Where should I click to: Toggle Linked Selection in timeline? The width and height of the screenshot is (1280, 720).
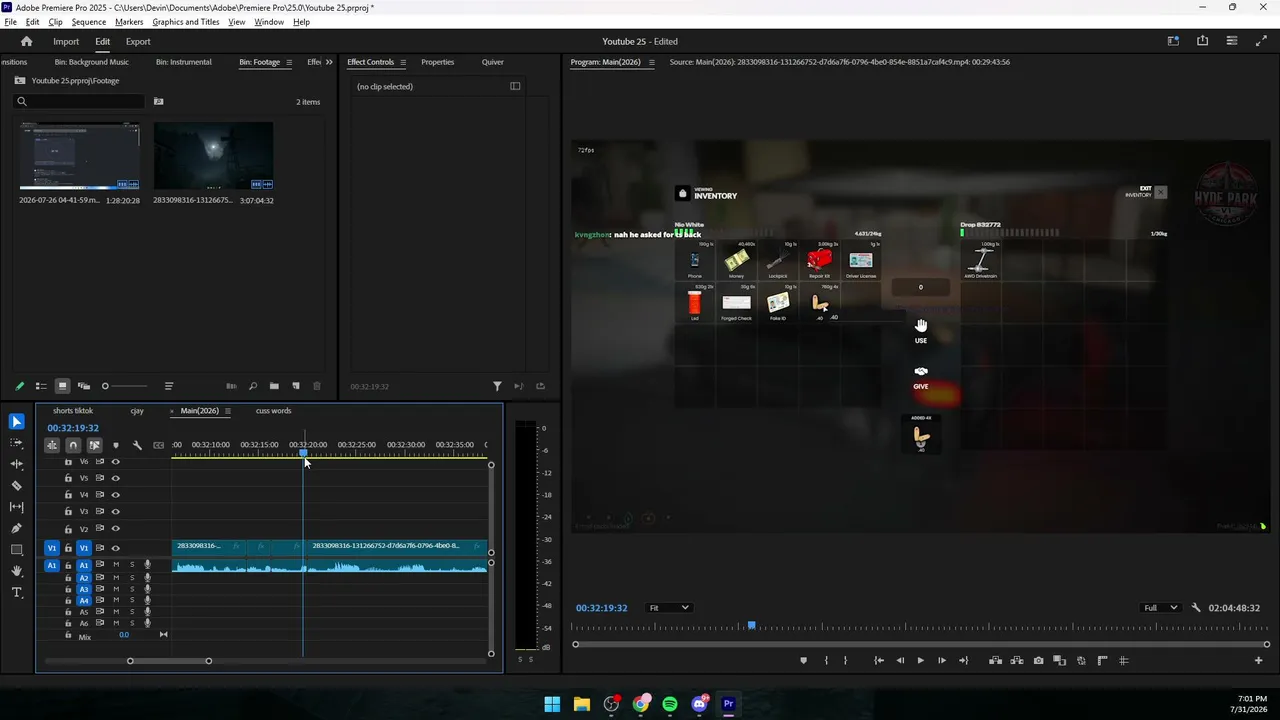(x=94, y=445)
